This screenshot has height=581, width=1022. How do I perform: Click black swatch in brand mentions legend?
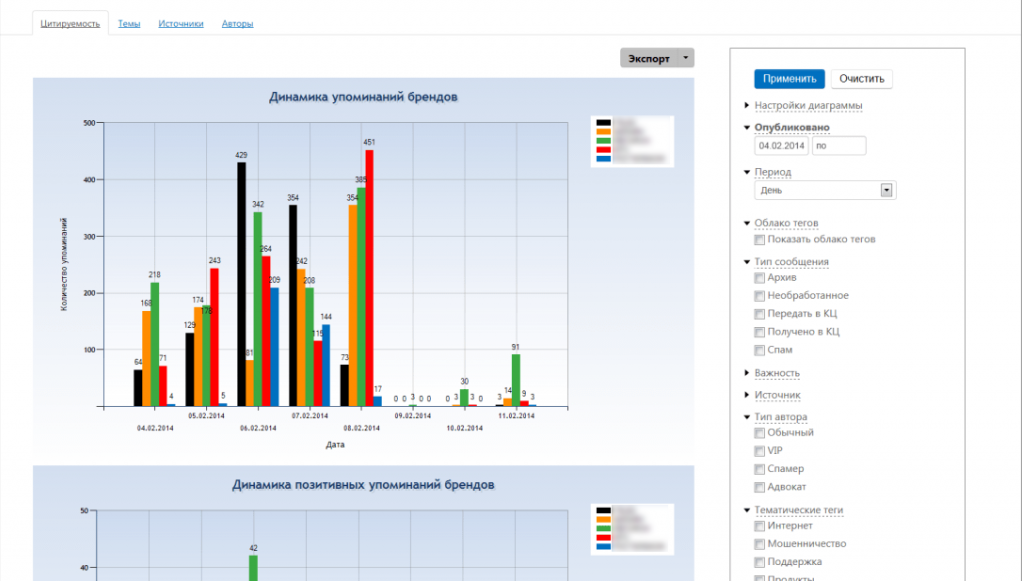click(604, 123)
